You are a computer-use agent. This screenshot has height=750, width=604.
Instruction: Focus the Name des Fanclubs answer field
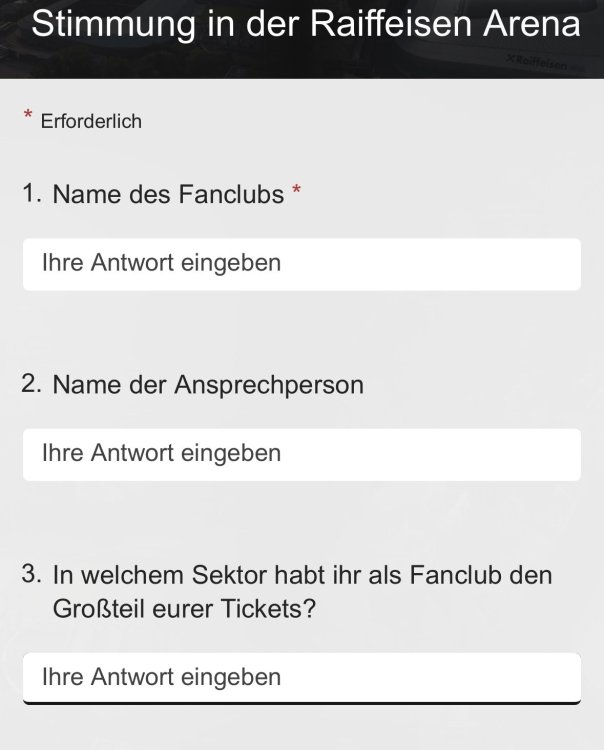[301, 264]
